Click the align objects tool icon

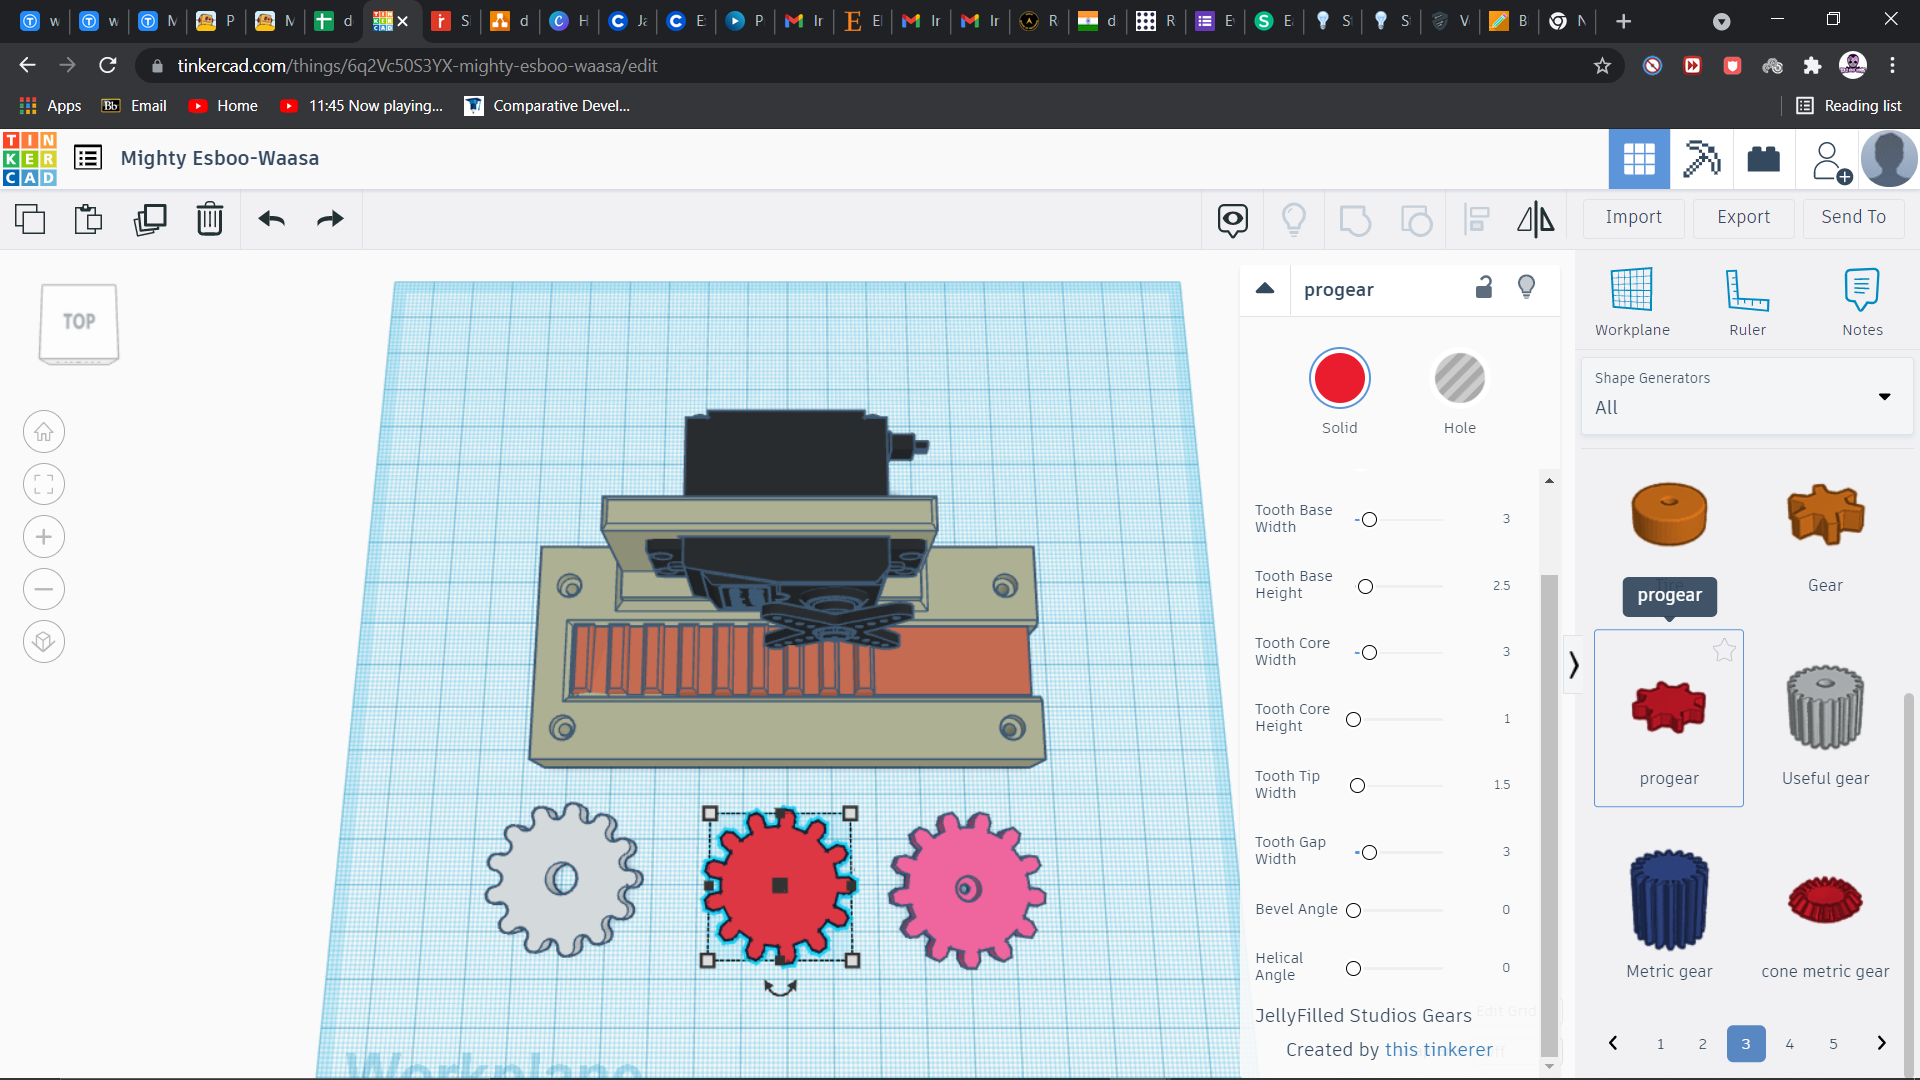point(1476,219)
